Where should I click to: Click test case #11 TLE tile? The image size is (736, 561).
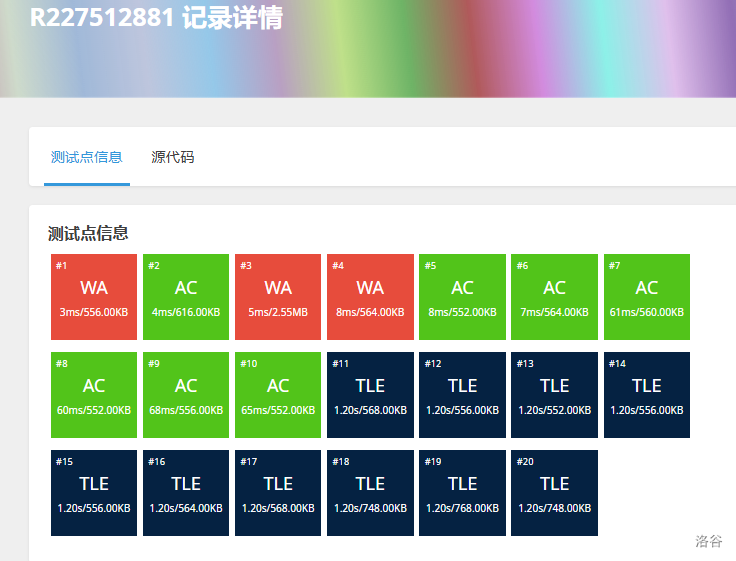370,395
